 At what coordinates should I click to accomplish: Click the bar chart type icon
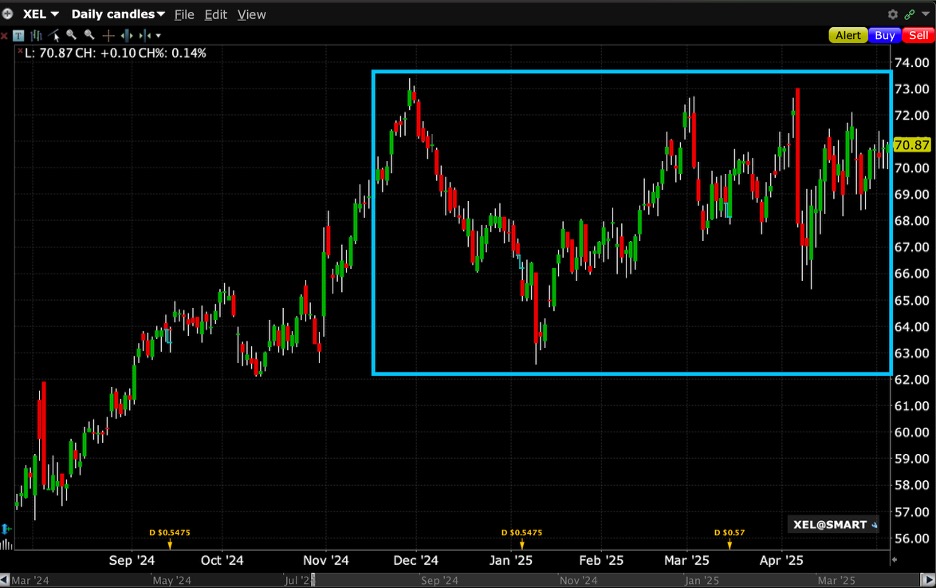tap(36, 35)
